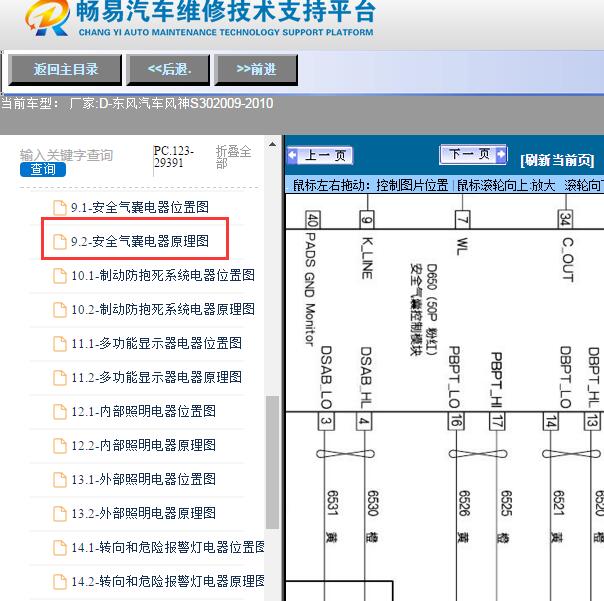Click PADS GND Monitor label in diagram
The height and width of the screenshot is (601, 604).
[310, 288]
